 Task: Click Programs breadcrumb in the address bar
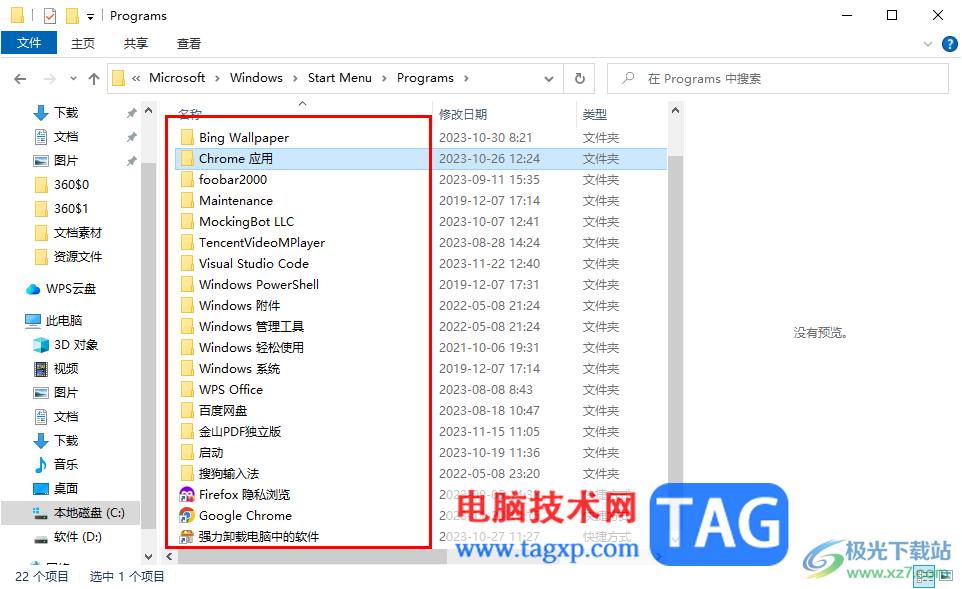[425, 78]
